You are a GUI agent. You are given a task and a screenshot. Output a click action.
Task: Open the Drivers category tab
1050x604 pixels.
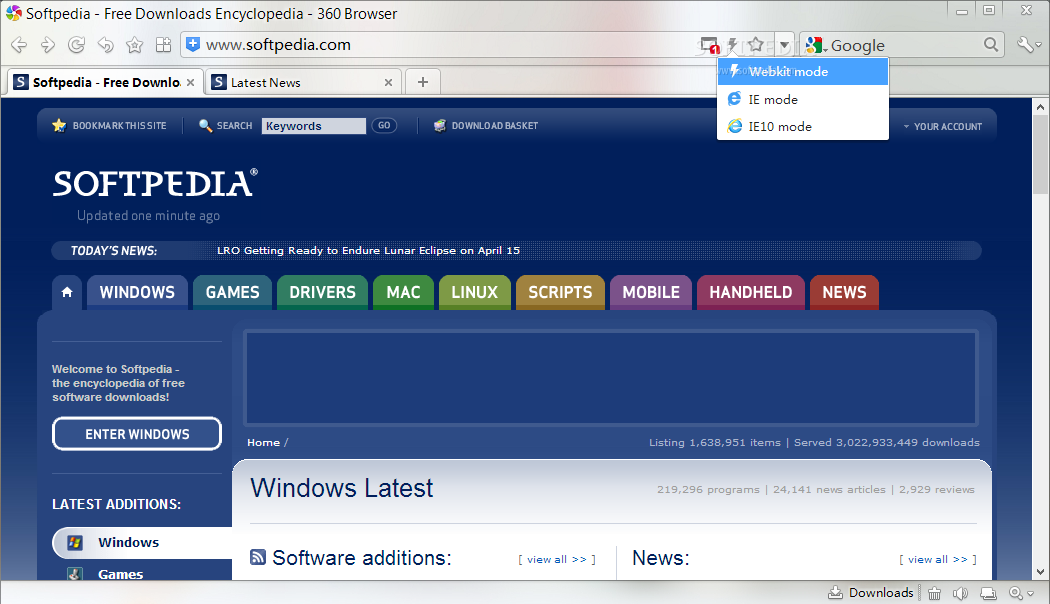322,293
